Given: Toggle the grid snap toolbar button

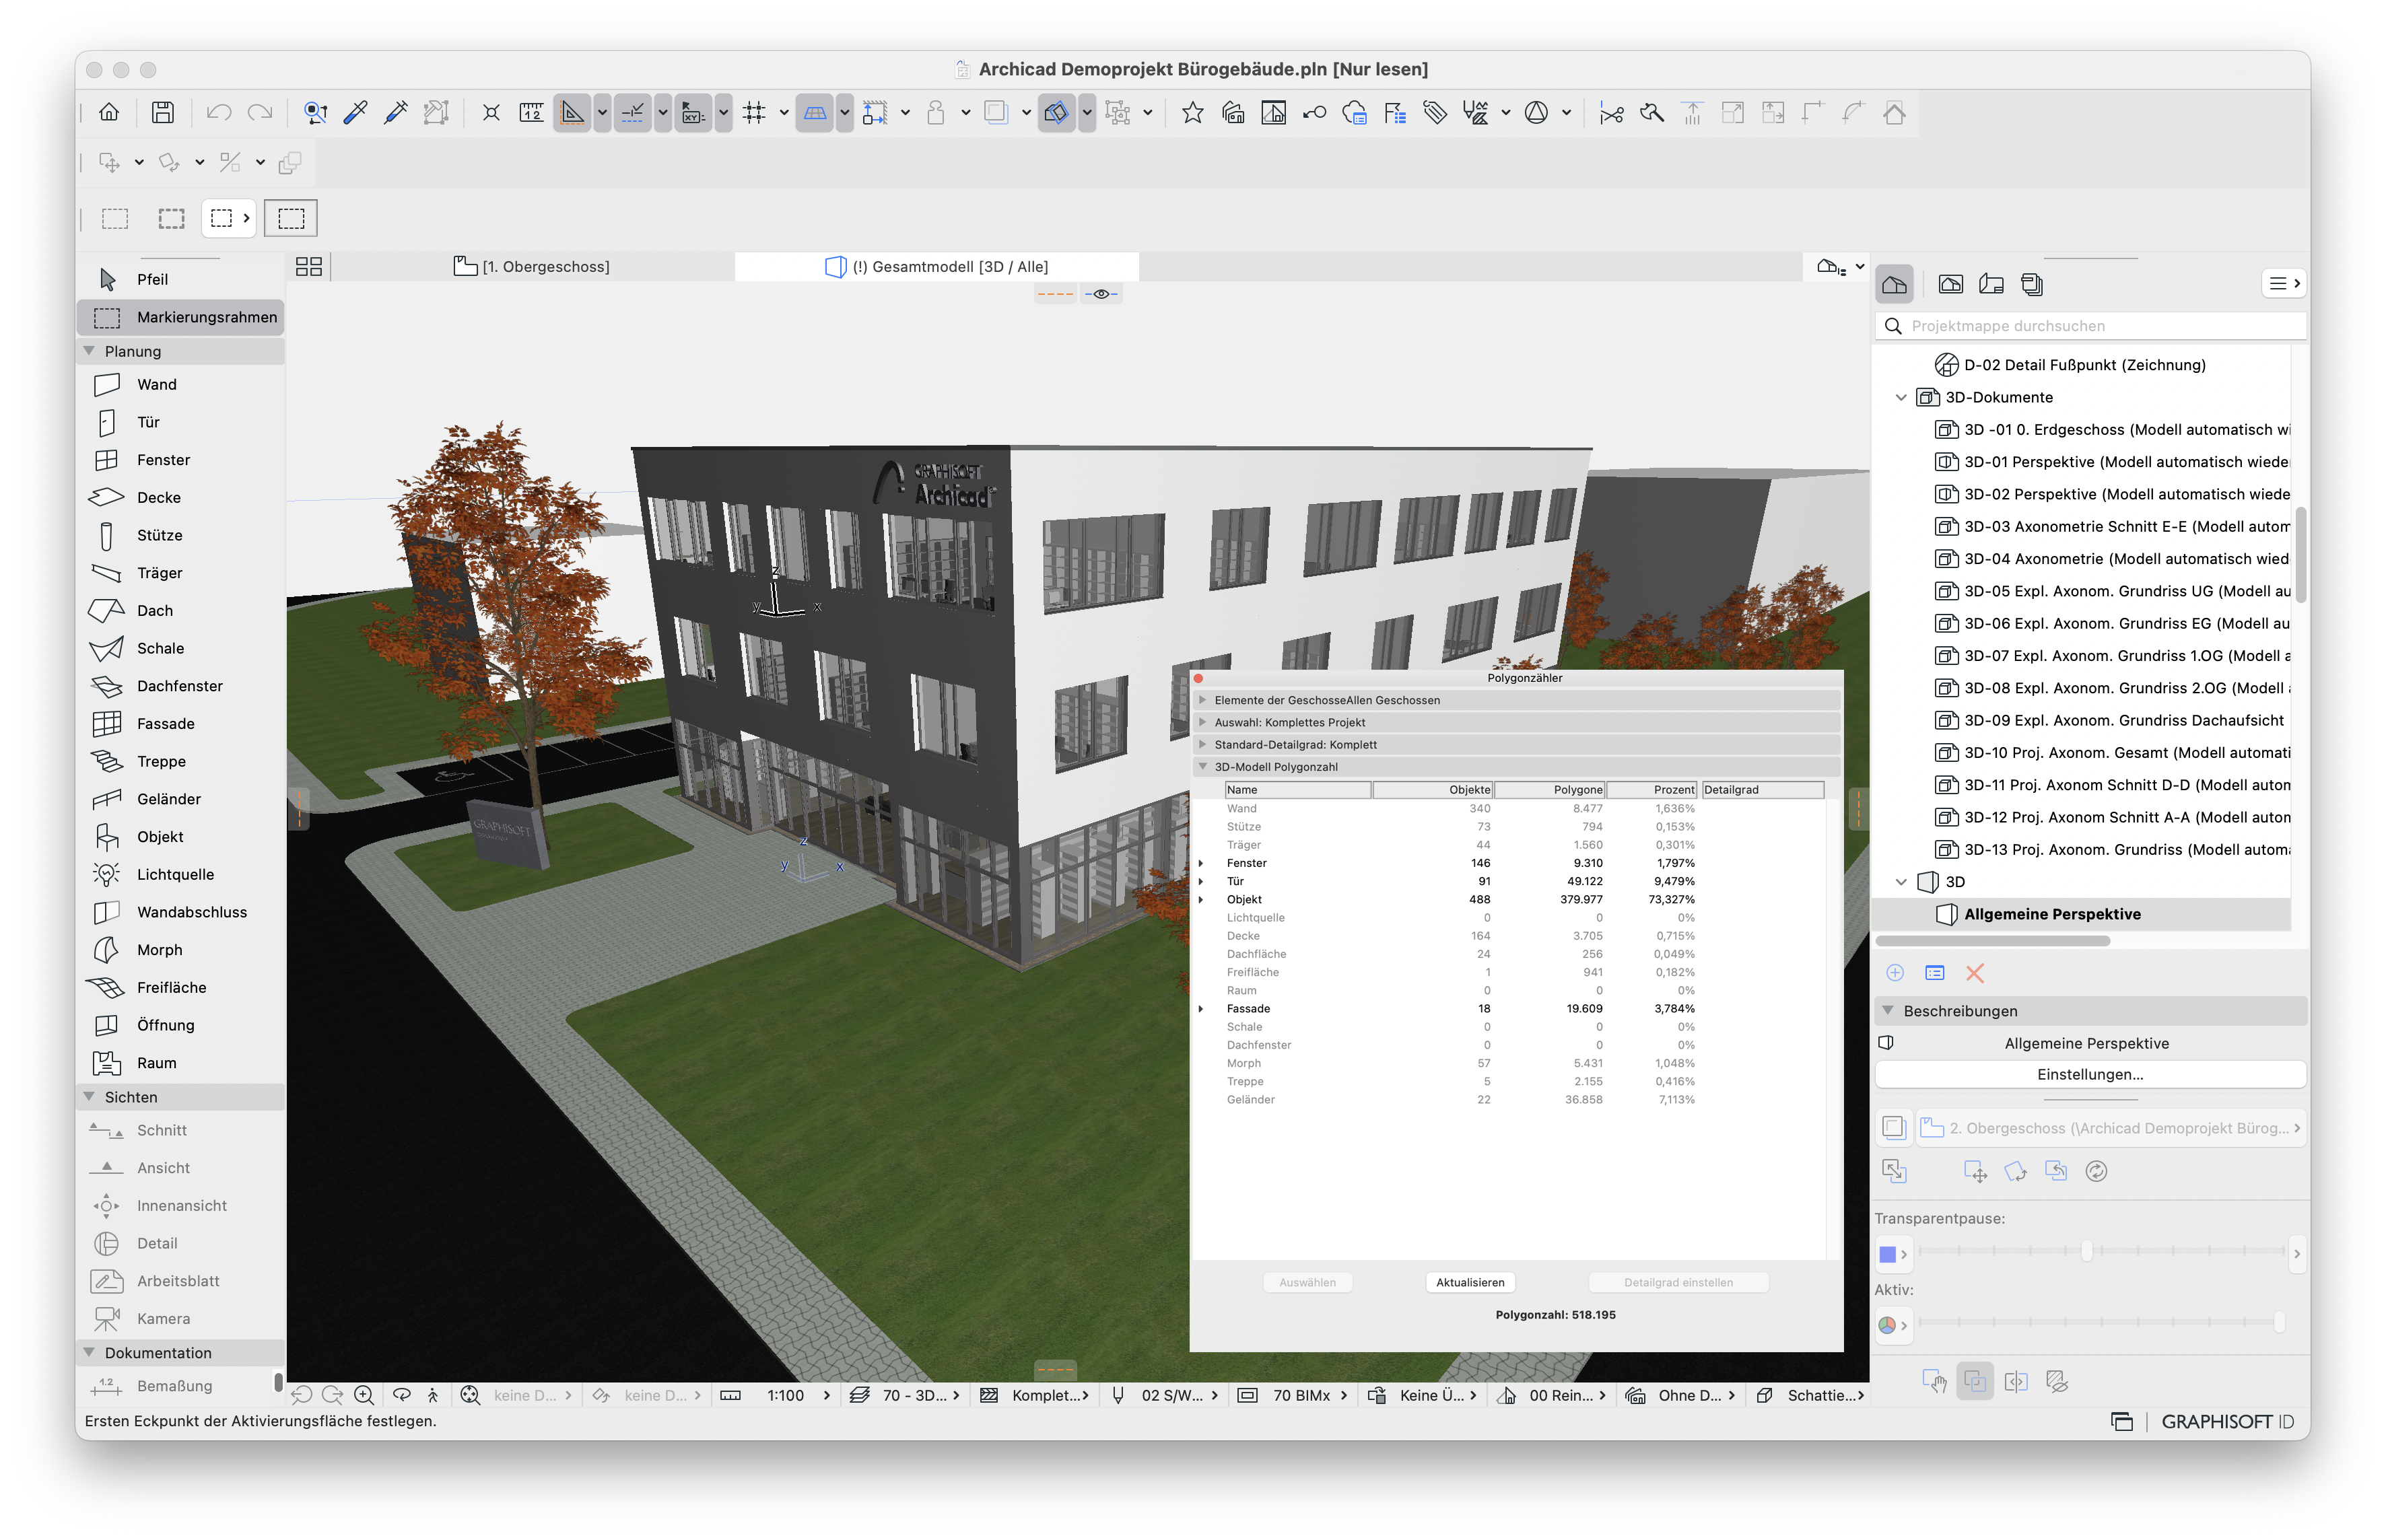Looking at the screenshot, I should tap(754, 113).
